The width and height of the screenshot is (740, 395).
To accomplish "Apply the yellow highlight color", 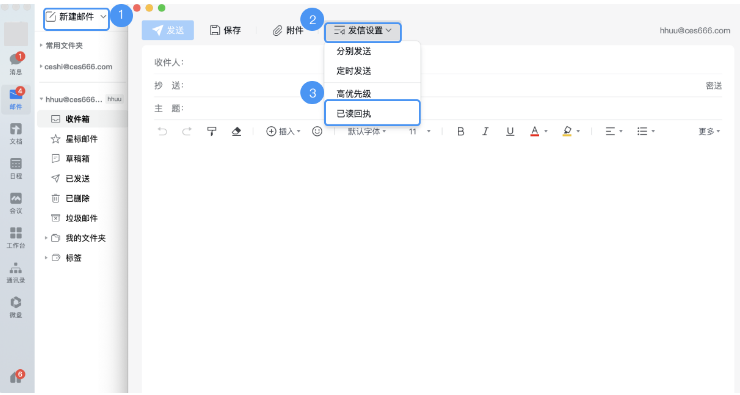I will (x=567, y=131).
